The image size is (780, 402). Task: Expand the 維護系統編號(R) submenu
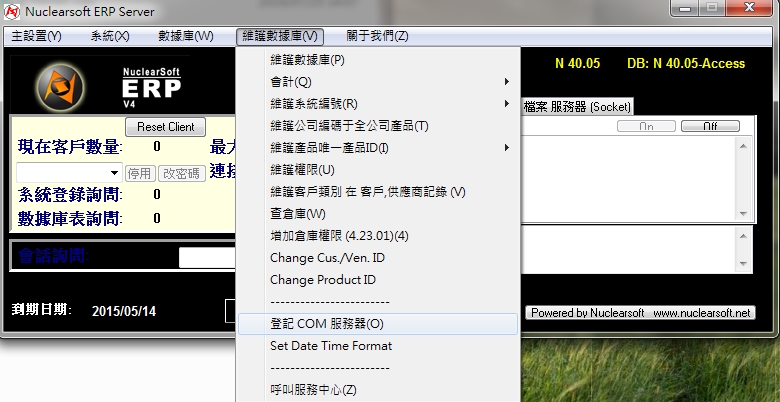point(378,104)
